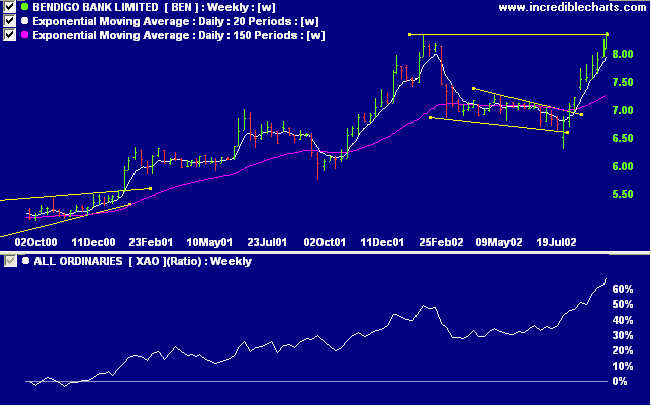
Task: Click the 6.00 price axis value
Action: pyautogui.click(x=623, y=166)
